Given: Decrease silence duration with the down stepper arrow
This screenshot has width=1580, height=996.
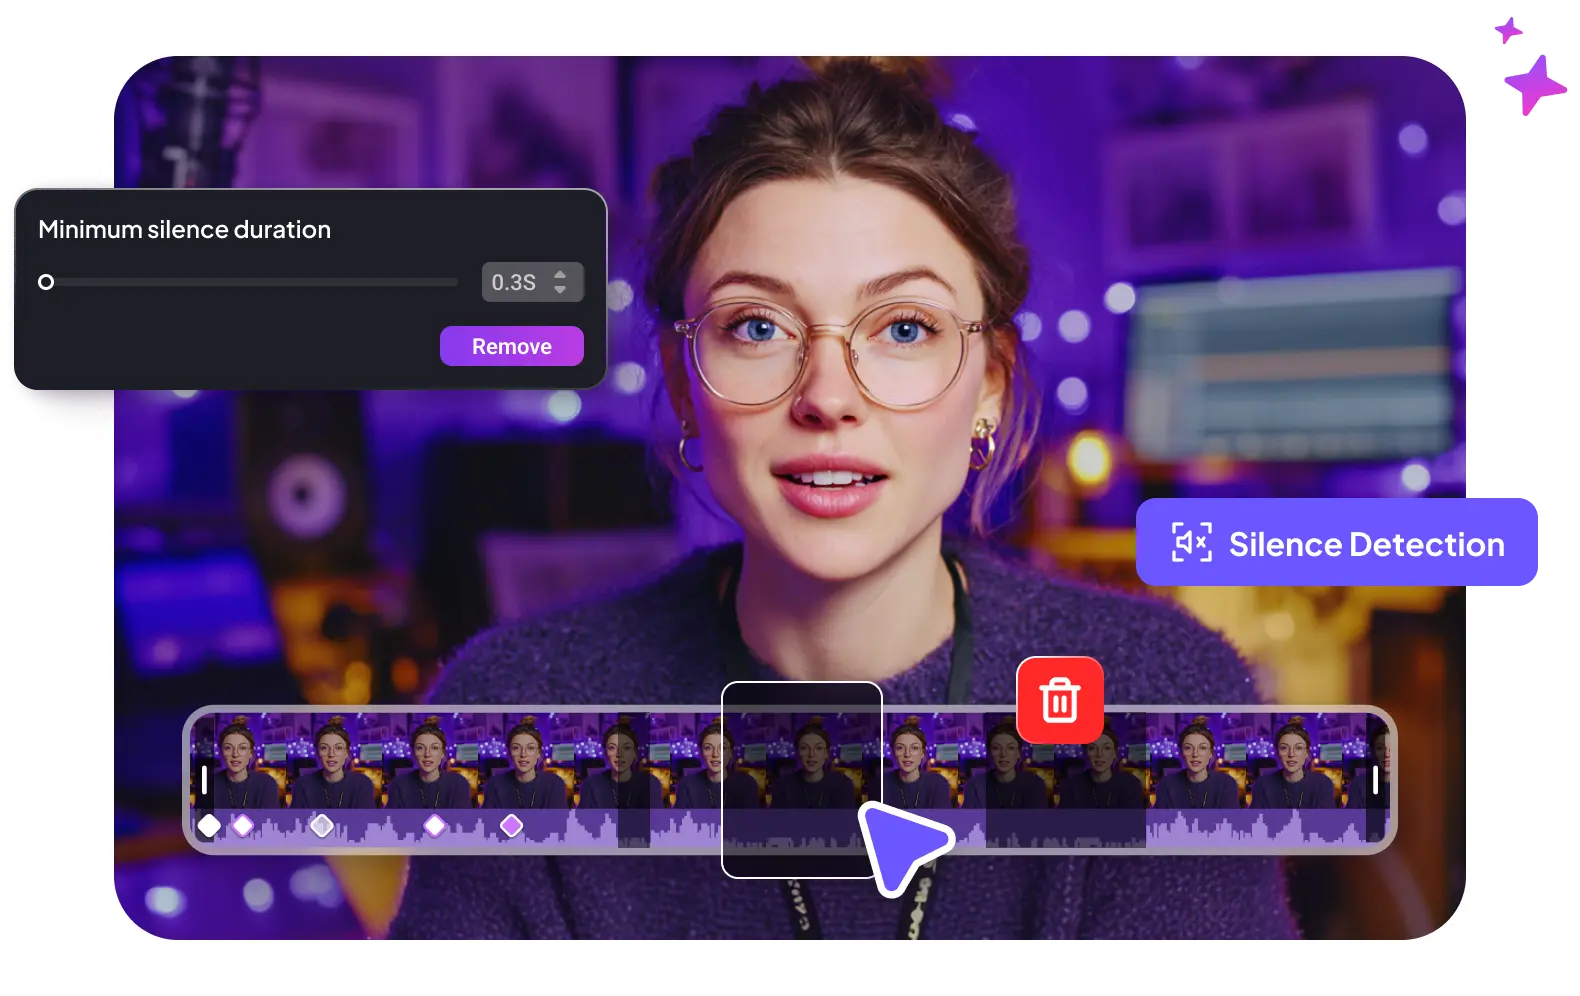Looking at the screenshot, I should tap(560, 291).
